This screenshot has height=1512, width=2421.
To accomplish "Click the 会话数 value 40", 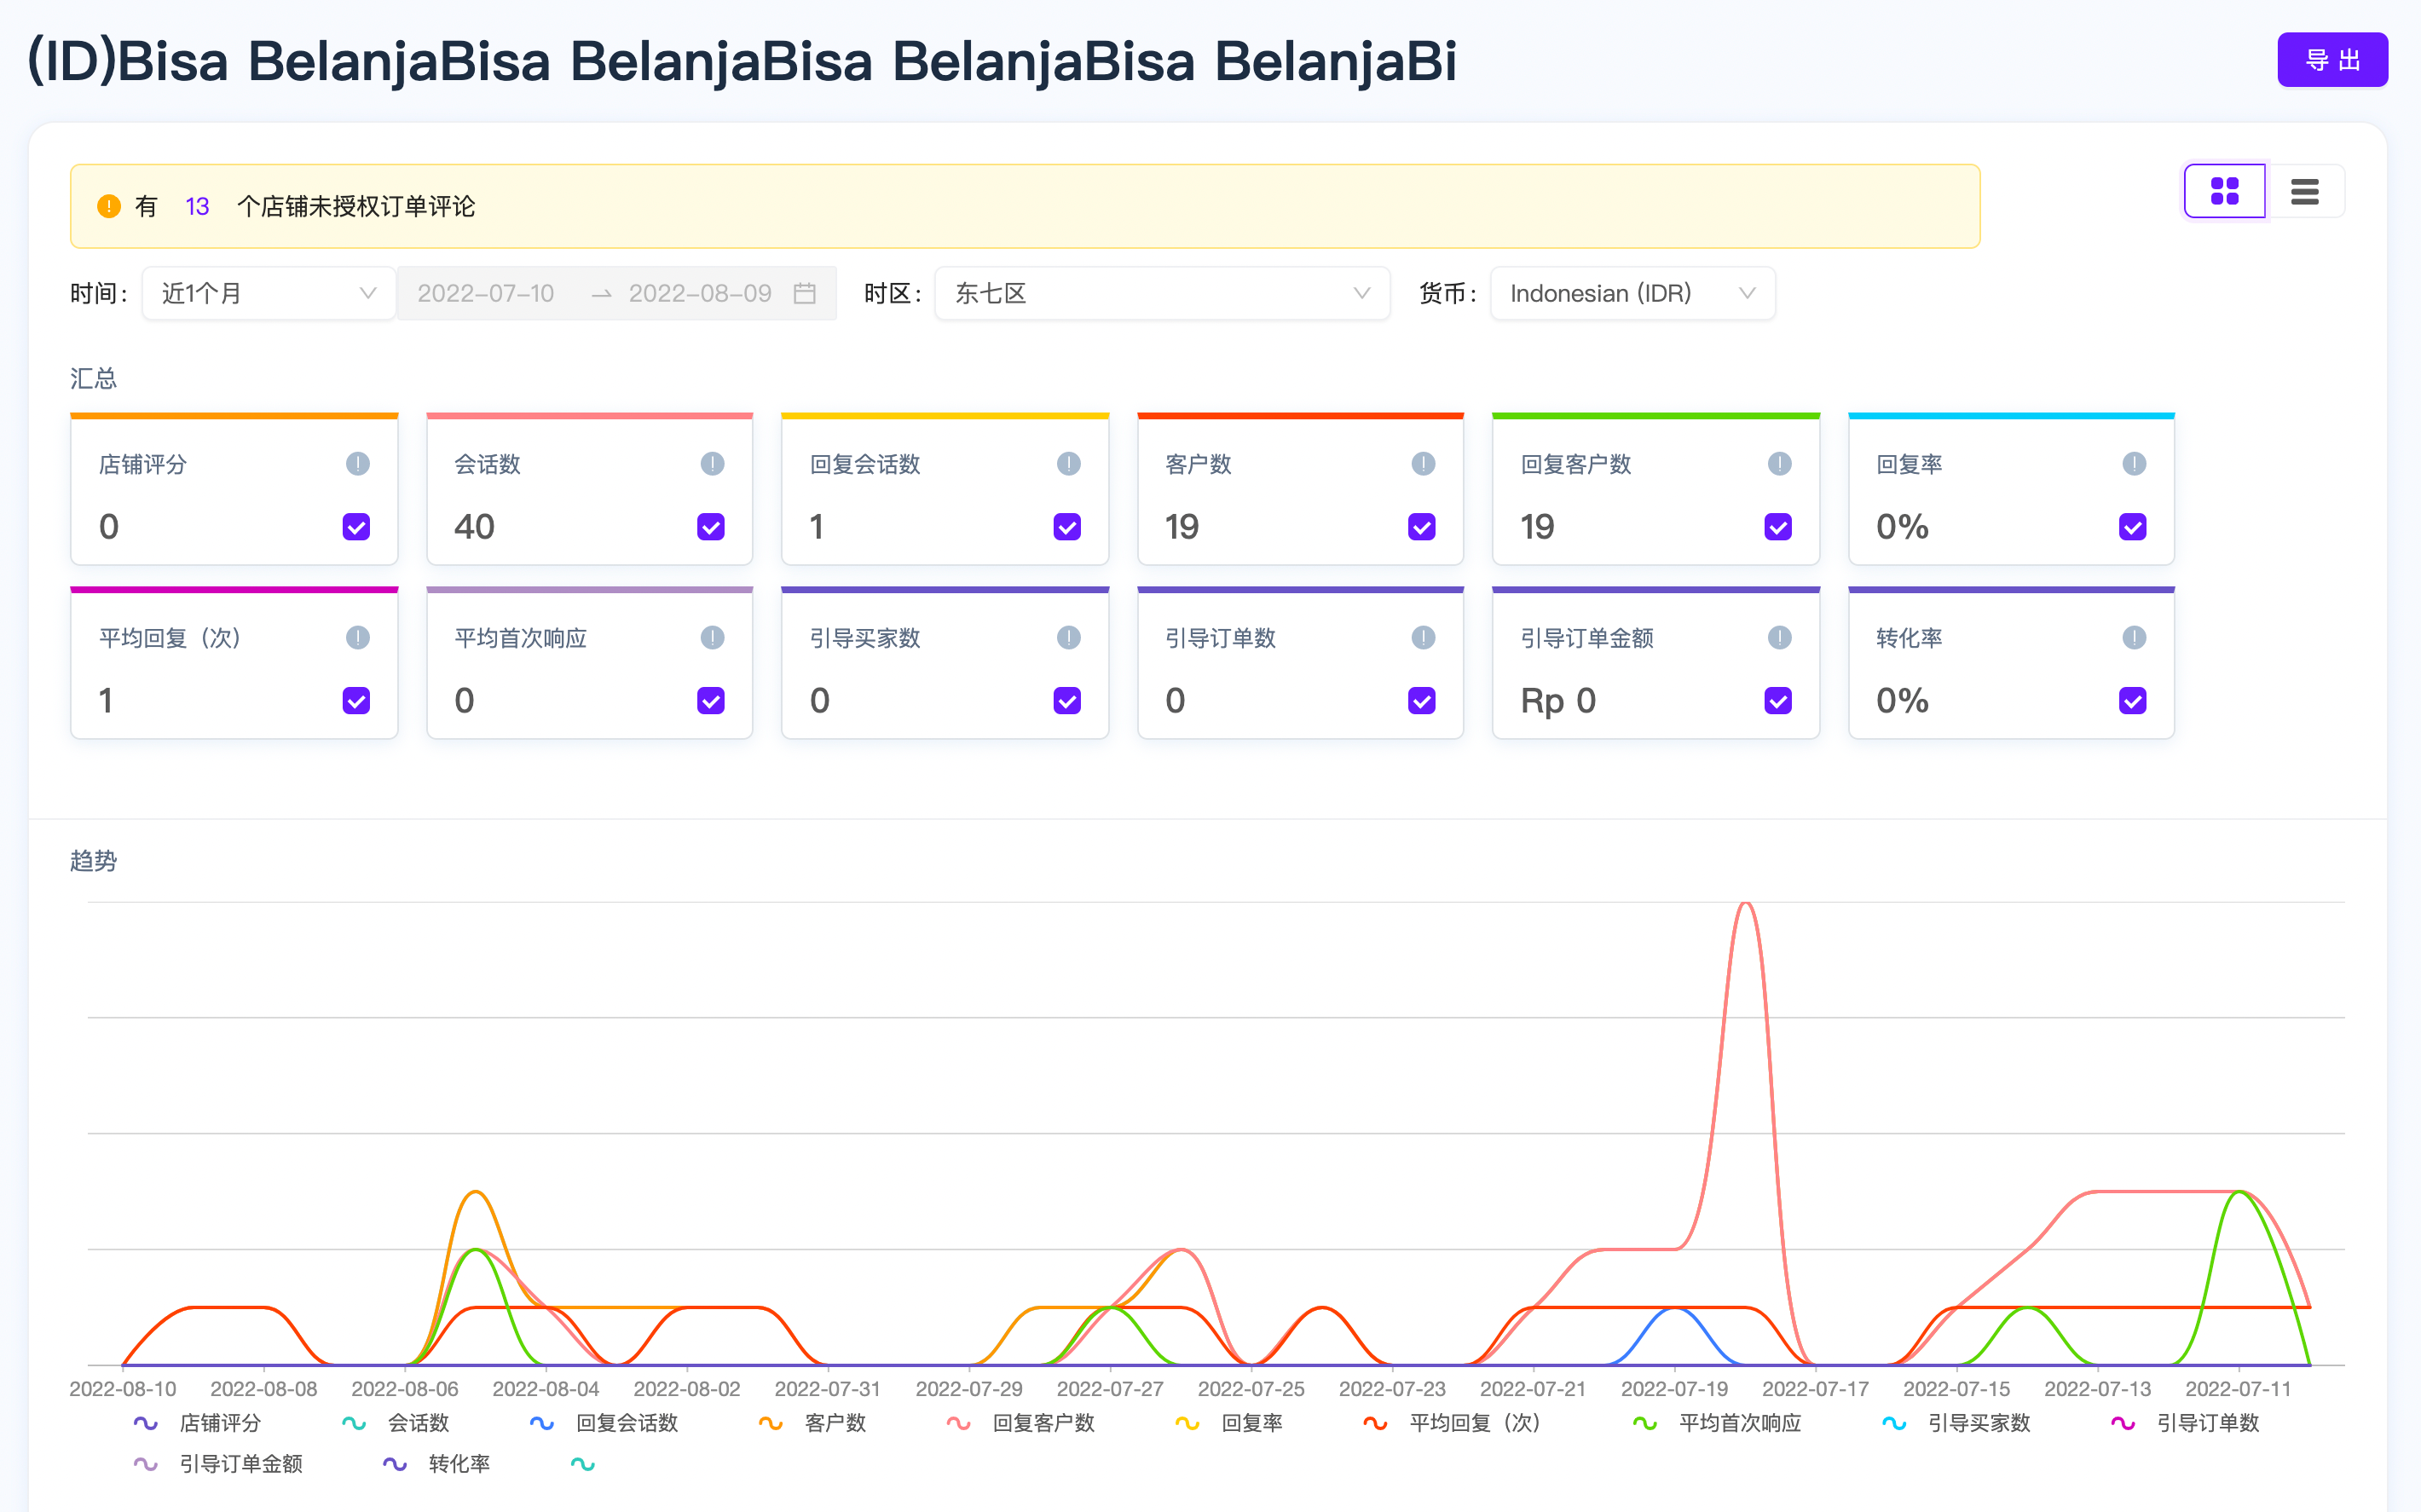I will click(474, 527).
